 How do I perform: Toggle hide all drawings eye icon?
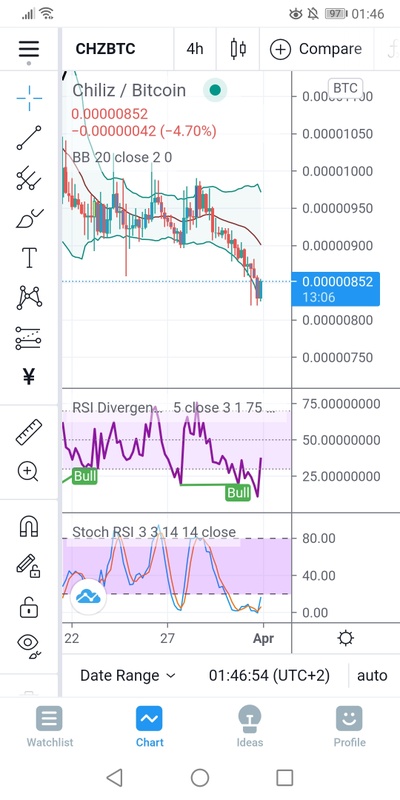30,645
